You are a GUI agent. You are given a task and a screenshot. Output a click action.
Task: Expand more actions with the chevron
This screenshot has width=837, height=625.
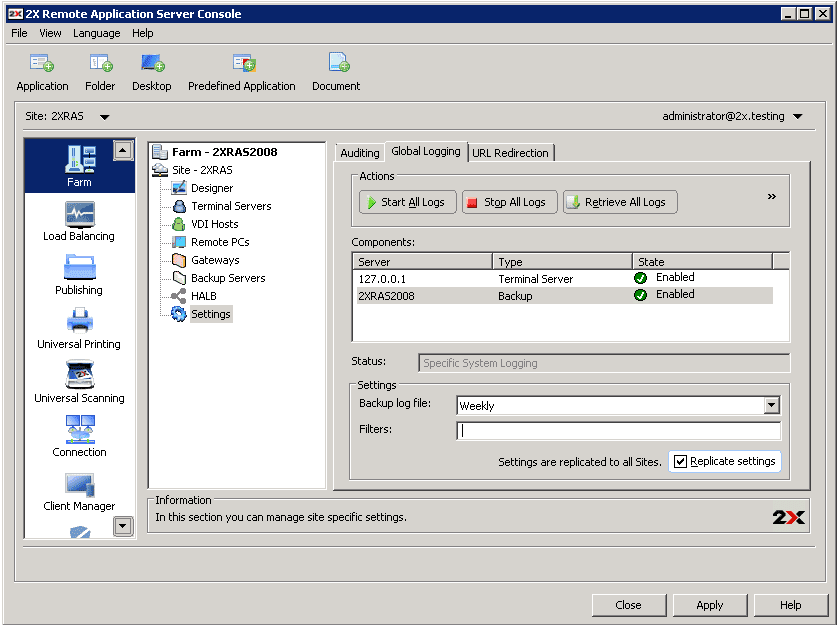(771, 197)
